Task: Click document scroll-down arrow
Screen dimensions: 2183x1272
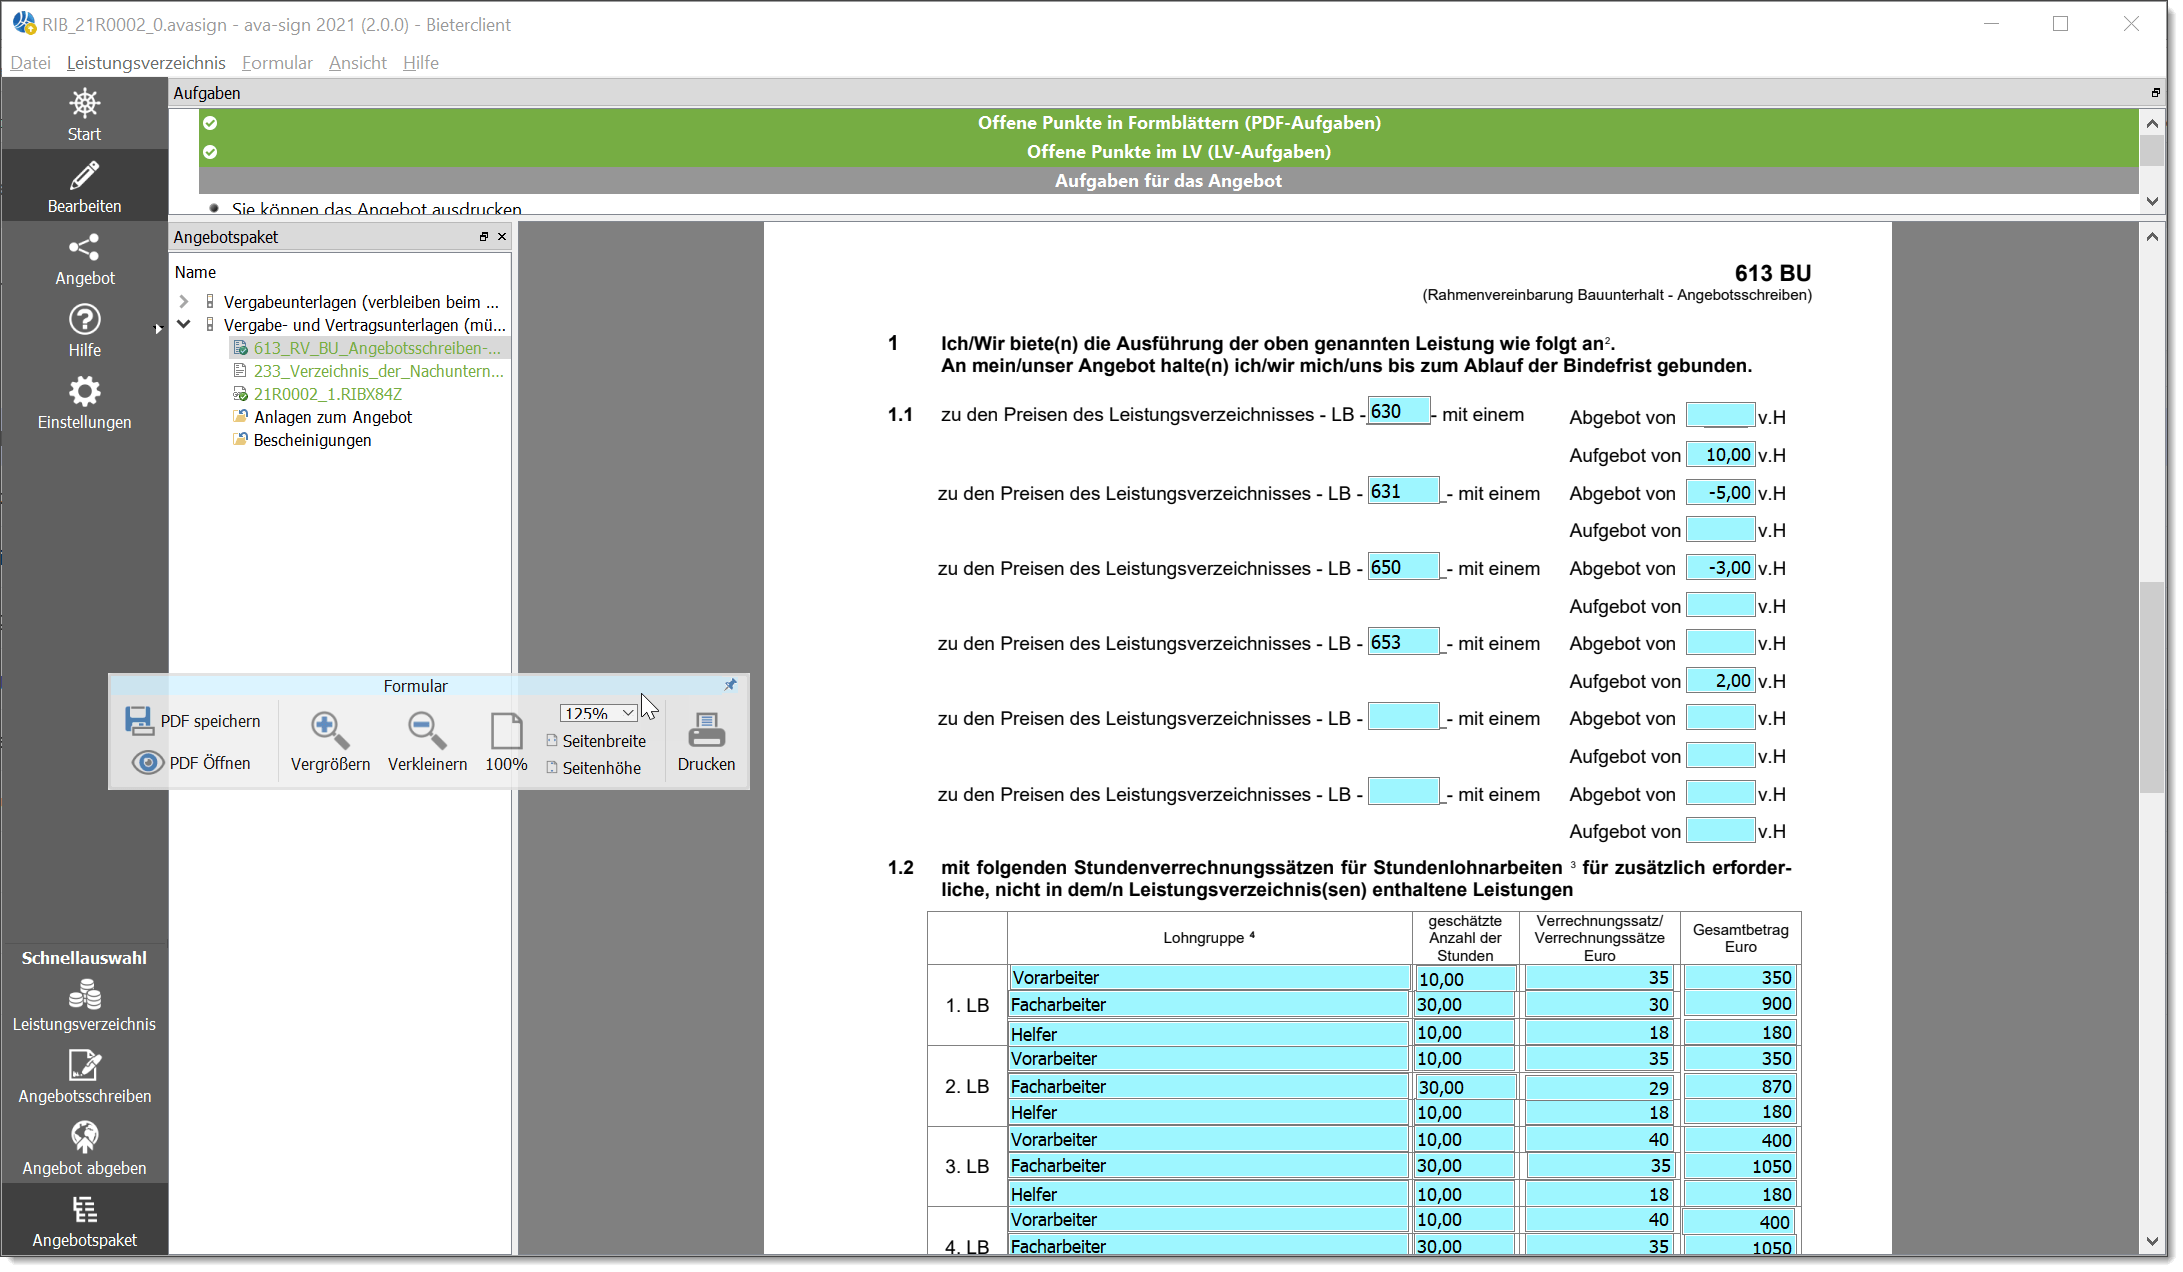Action: pos(2152,1241)
